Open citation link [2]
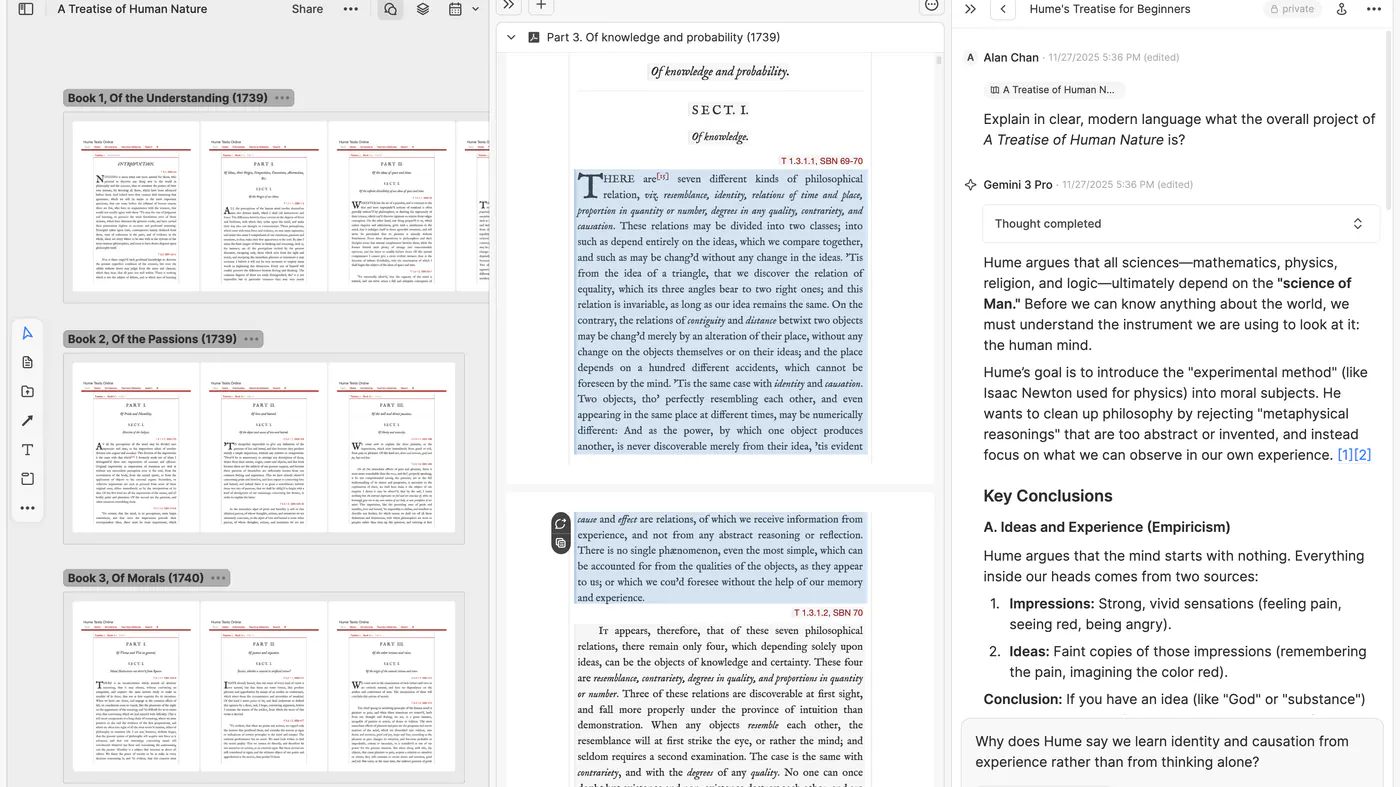The height and width of the screenshot is (787, 1400). point(1362,455)
